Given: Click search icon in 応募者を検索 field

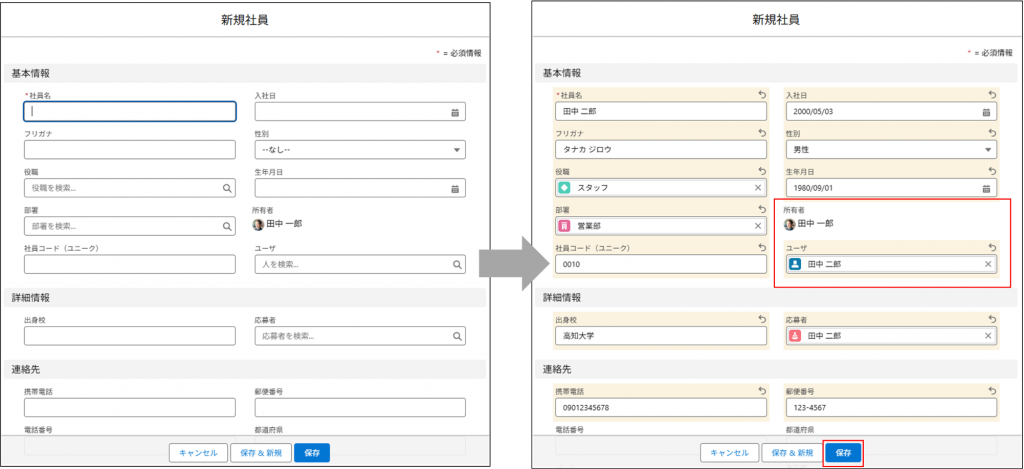Looking at the screenshot, I should click(x=456, y=336).
